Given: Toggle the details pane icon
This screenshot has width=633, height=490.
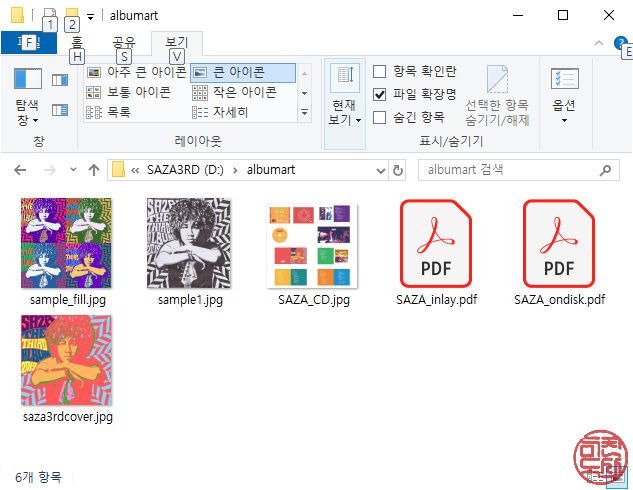Looking at the screenshot, I should point(60,110).
